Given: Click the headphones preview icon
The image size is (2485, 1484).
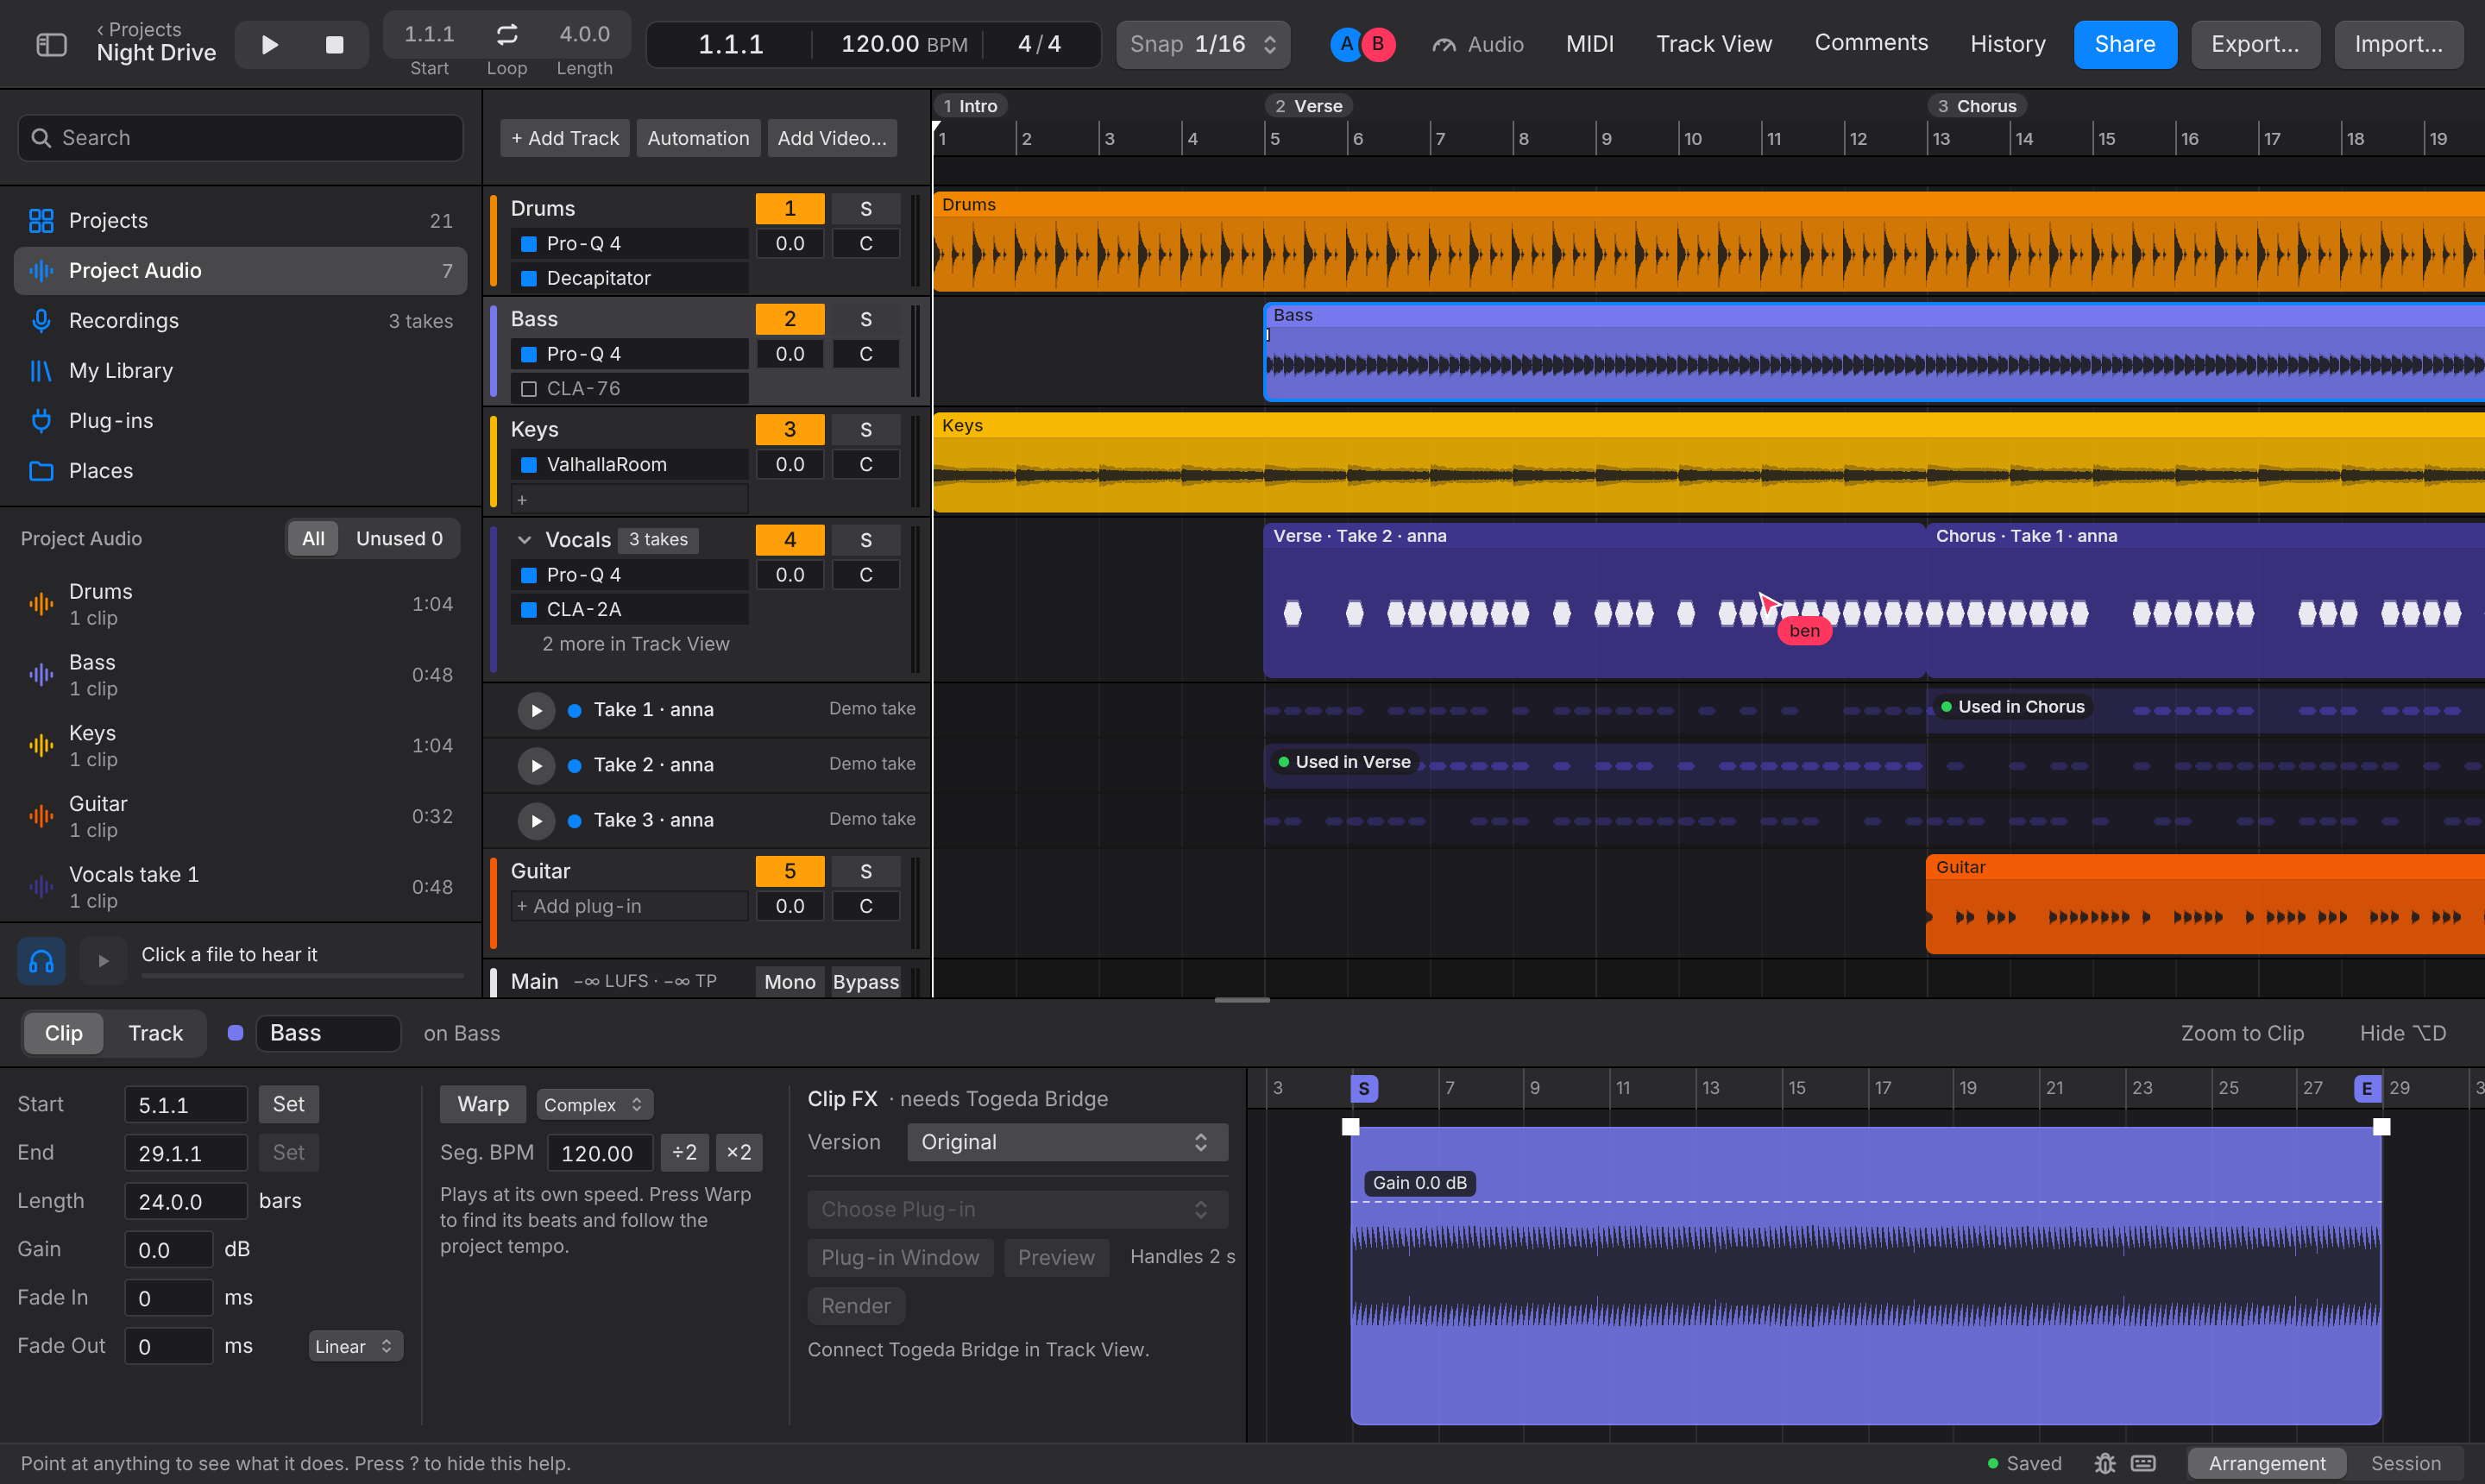Looking at the screenshot, I should [x=42, y=961].
